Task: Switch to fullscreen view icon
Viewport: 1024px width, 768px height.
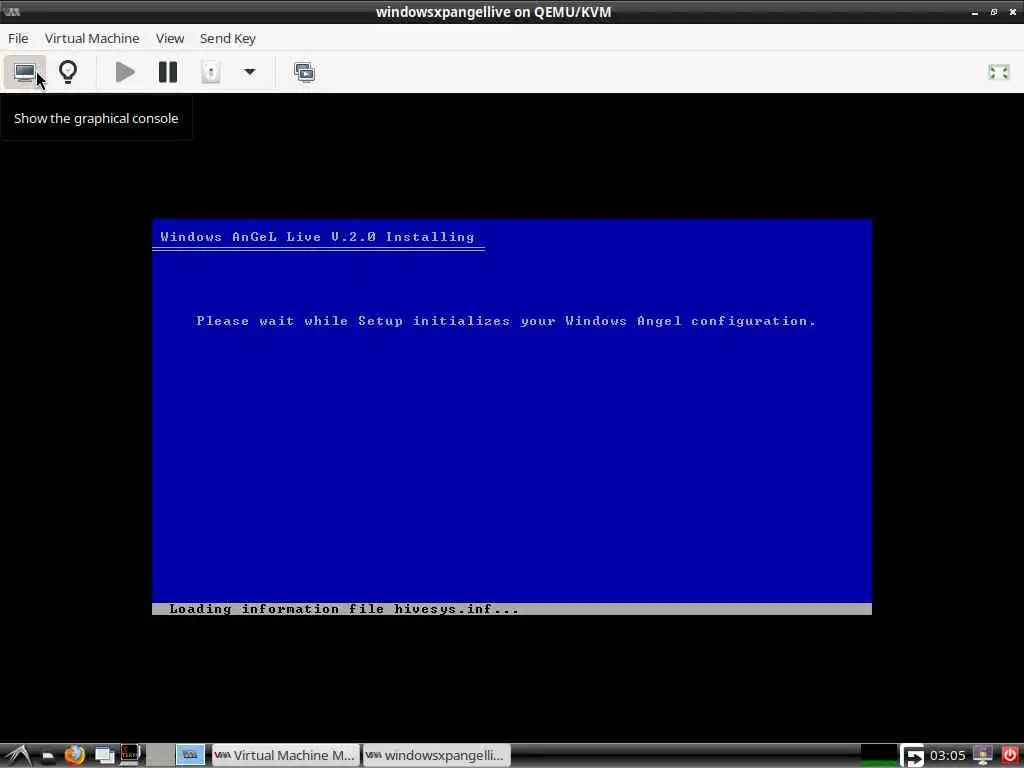Action: tap(998, 72)
